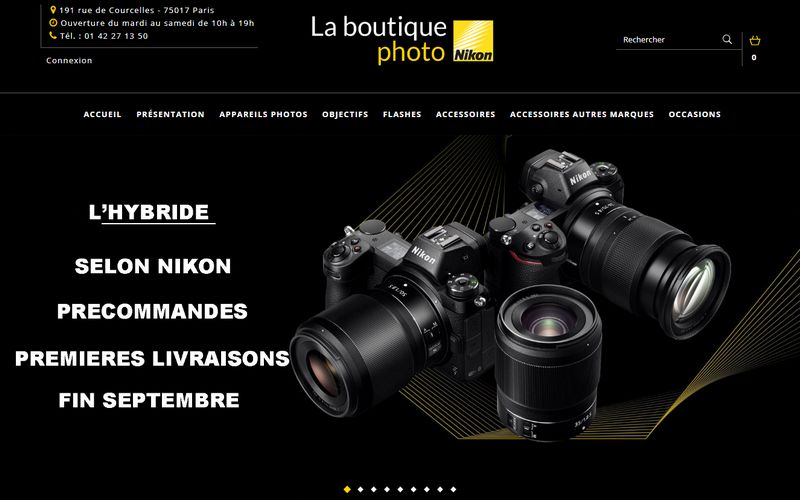Open Accessoires Autres Marques section
Image resolution: width=800 pixels, height=500 pixels.
(x=582, y=114)
